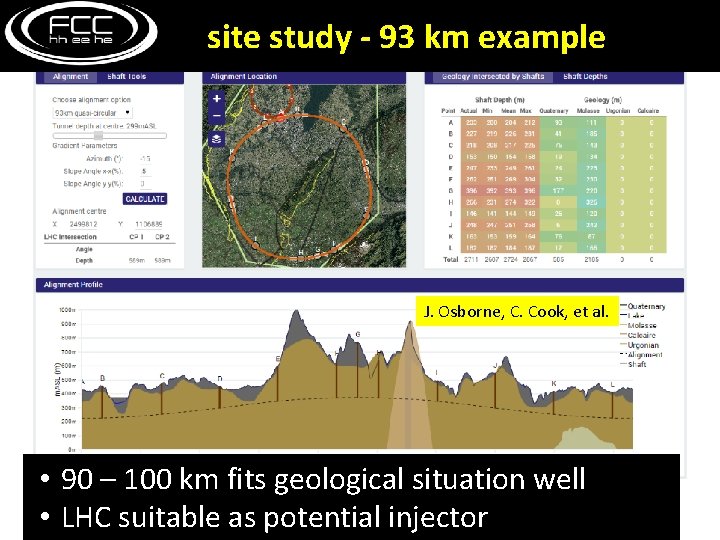Screen dimensions: 720x540
Task: Open Geology Intersected by Shafts tab
Action: coord(493,77)
